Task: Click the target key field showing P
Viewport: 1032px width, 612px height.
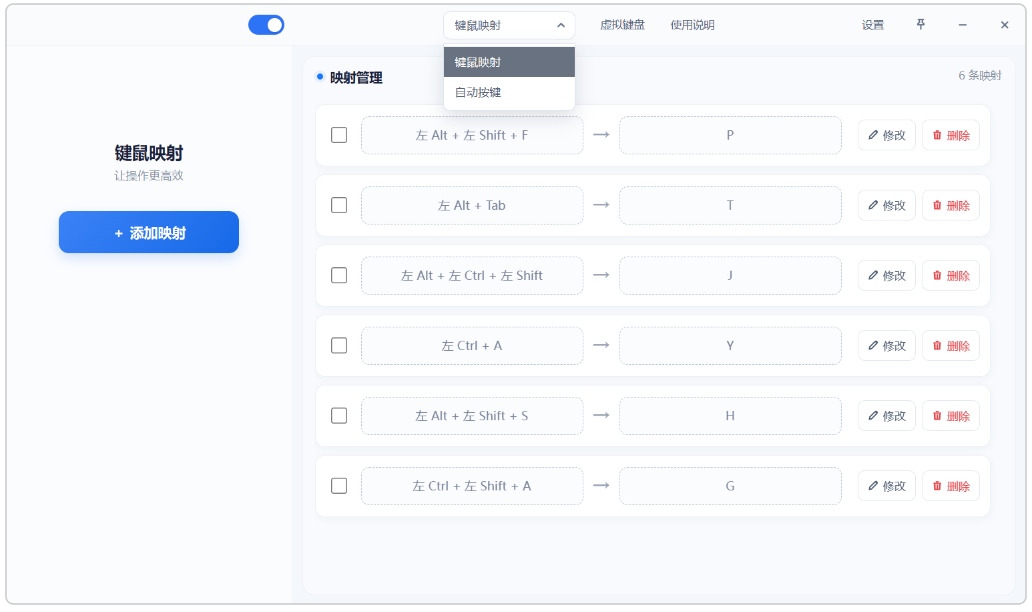Action: point(730,135)
